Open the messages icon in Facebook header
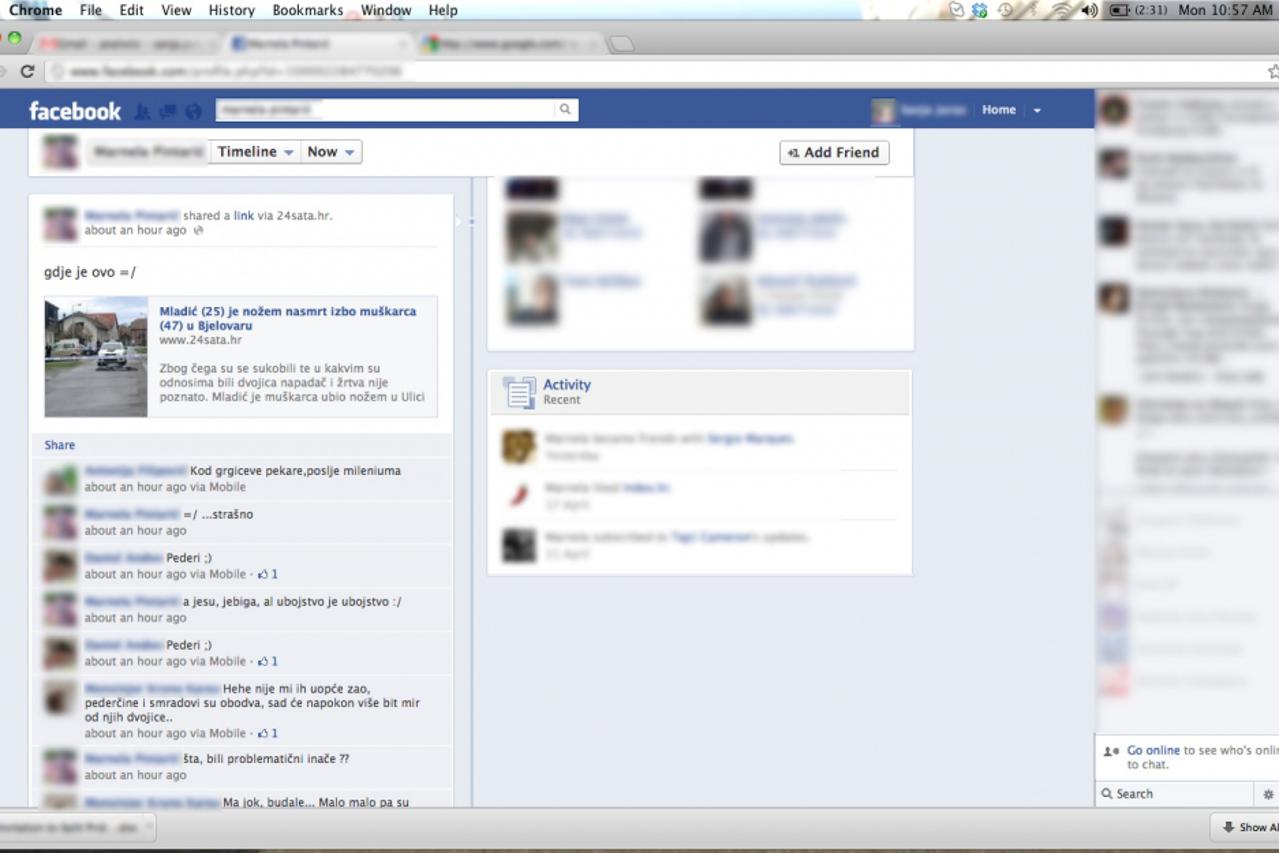 (x=168, y=111)
